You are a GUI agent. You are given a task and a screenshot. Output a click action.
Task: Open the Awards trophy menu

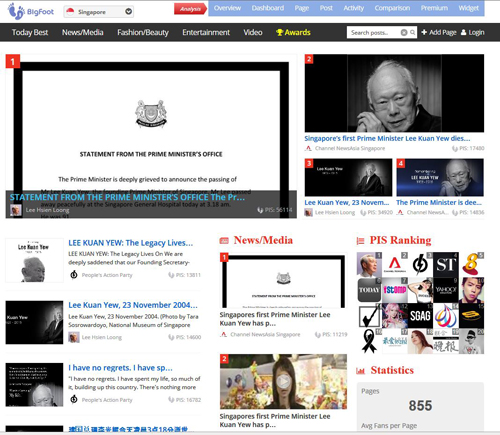[293, 32]
